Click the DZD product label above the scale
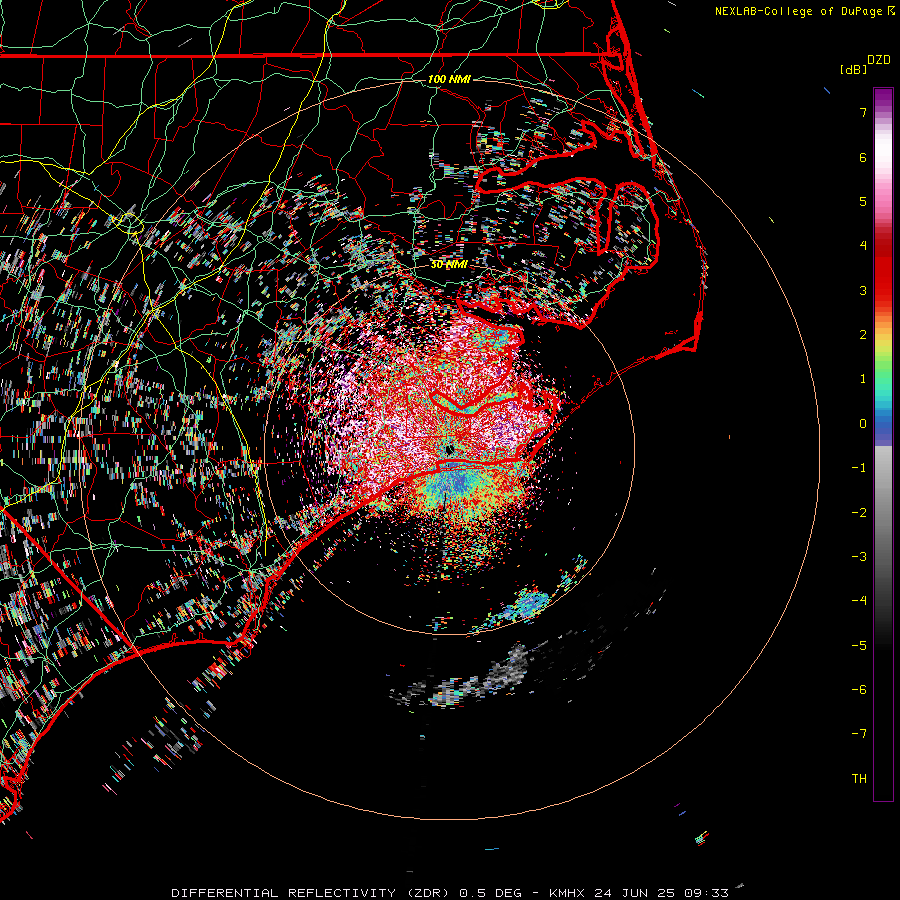 (x=879, y=60)
